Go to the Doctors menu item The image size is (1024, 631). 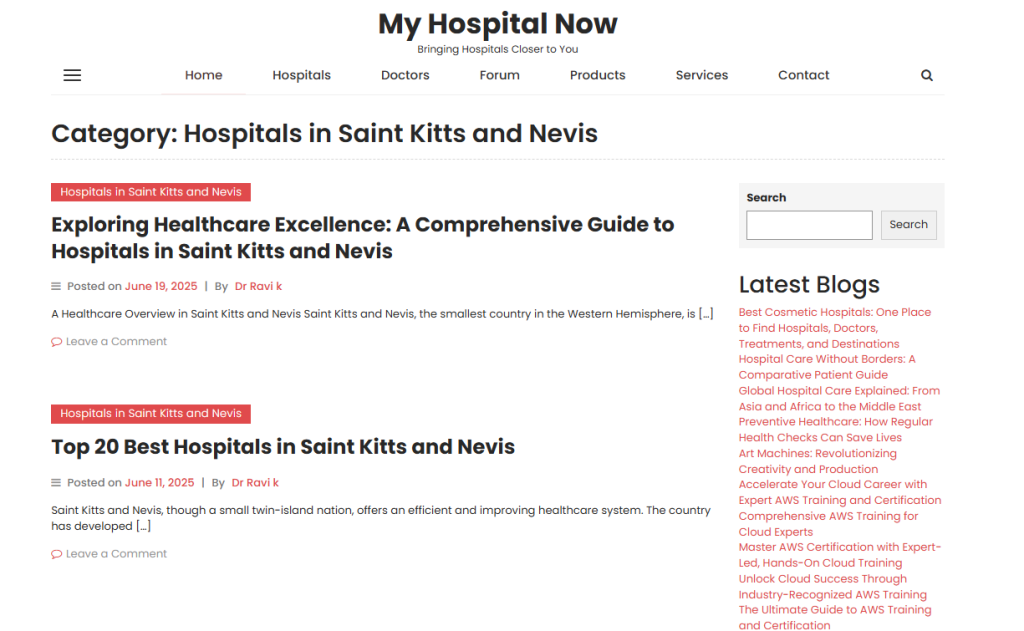pyautogui.click(x=405, y=75)
